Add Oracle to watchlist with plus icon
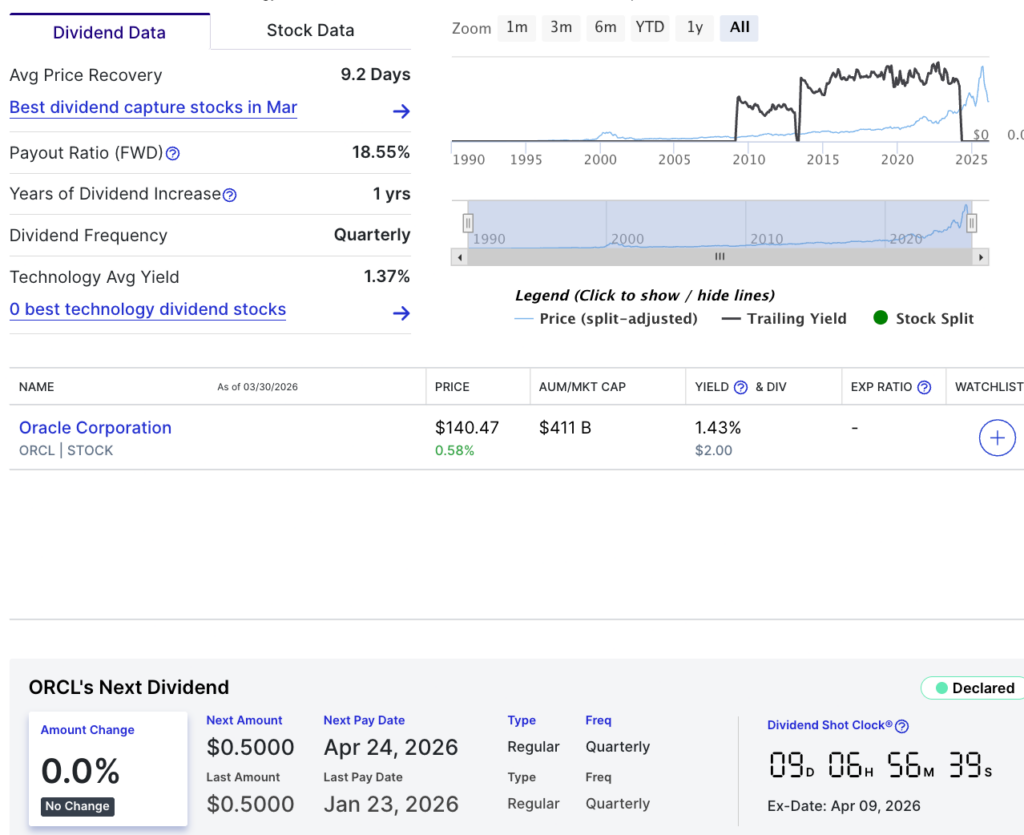This screenshot has height=835, width=1024. 997,438
